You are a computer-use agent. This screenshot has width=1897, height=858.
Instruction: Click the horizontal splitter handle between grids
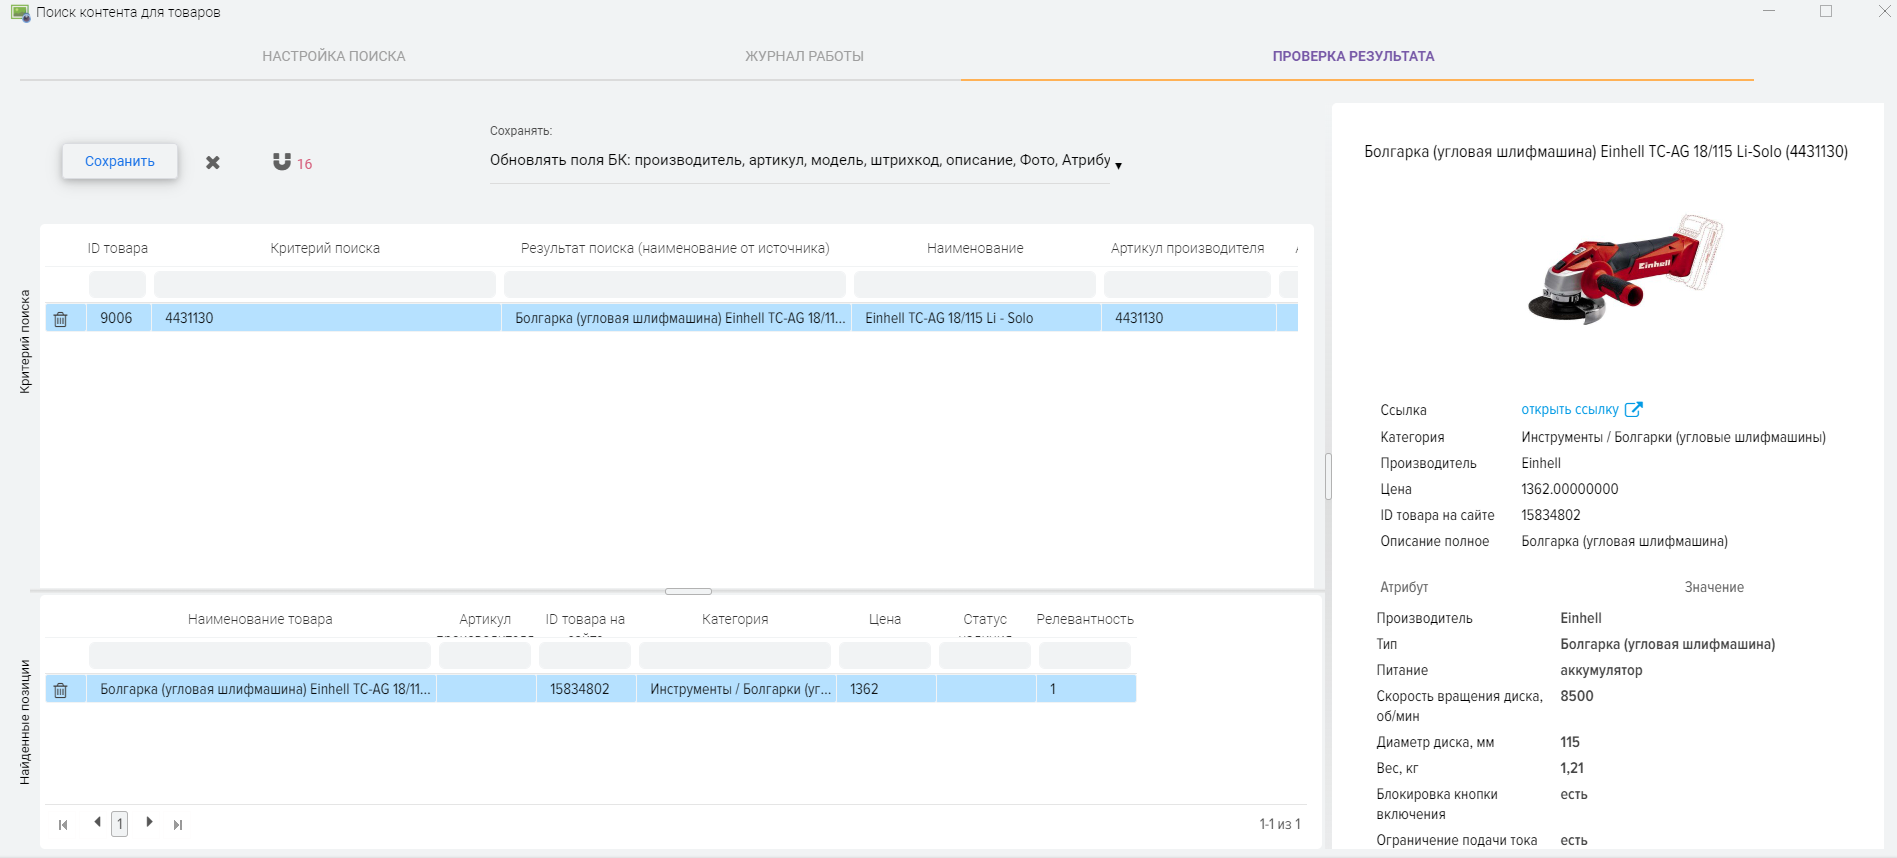[688, 591]
